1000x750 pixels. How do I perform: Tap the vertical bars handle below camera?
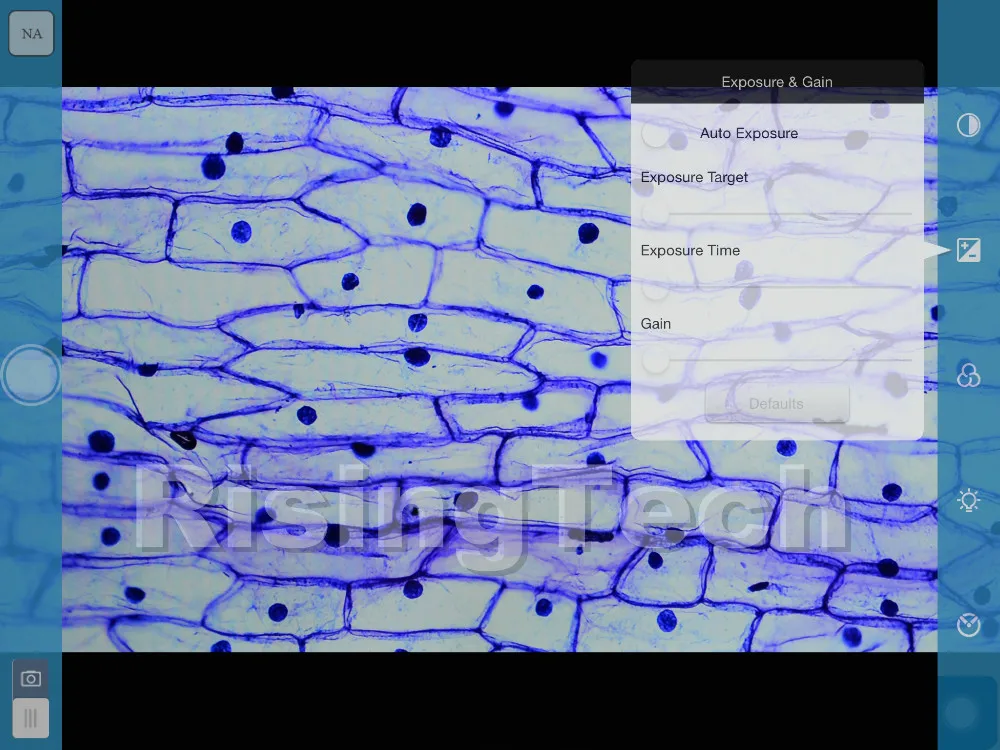pos(31,718)
